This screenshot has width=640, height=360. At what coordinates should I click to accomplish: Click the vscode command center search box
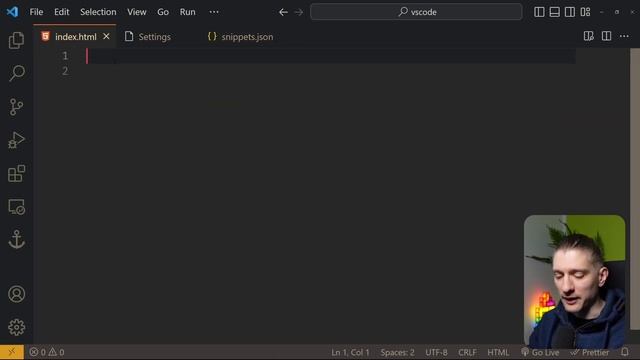[416, 12]
